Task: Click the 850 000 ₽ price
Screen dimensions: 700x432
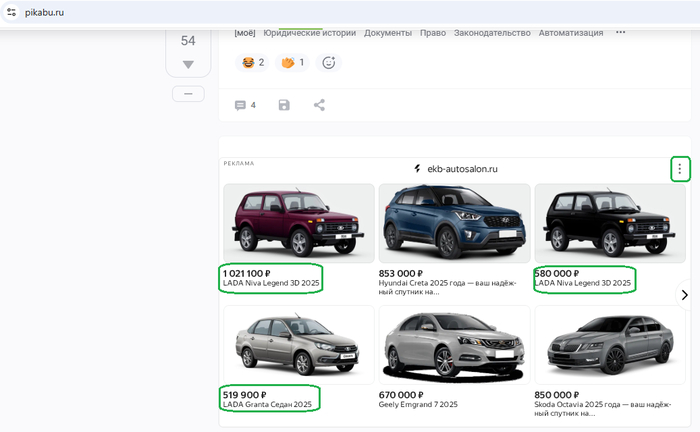Action: 556,395
